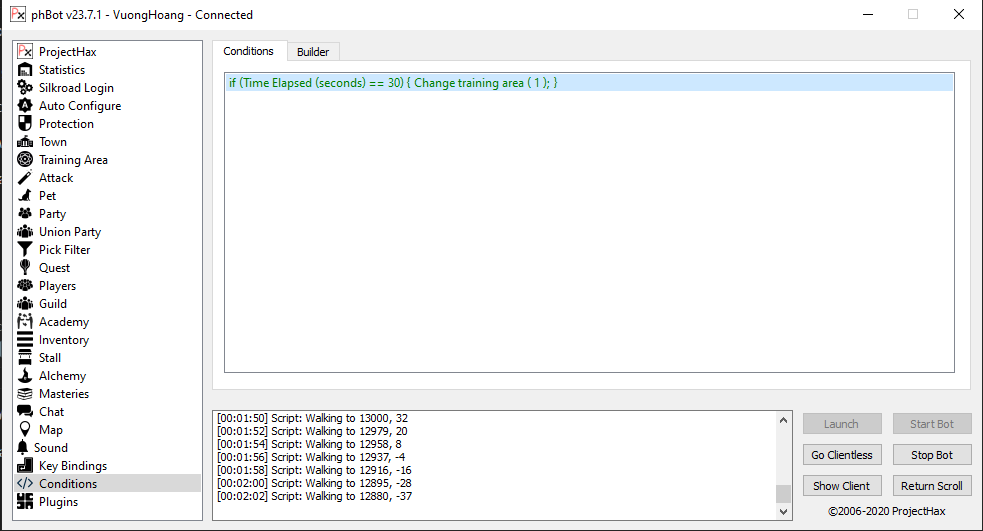Click the Plugins puzzle icon
Viewport: 983px width, 531px height.
click(x=25, y=502)
